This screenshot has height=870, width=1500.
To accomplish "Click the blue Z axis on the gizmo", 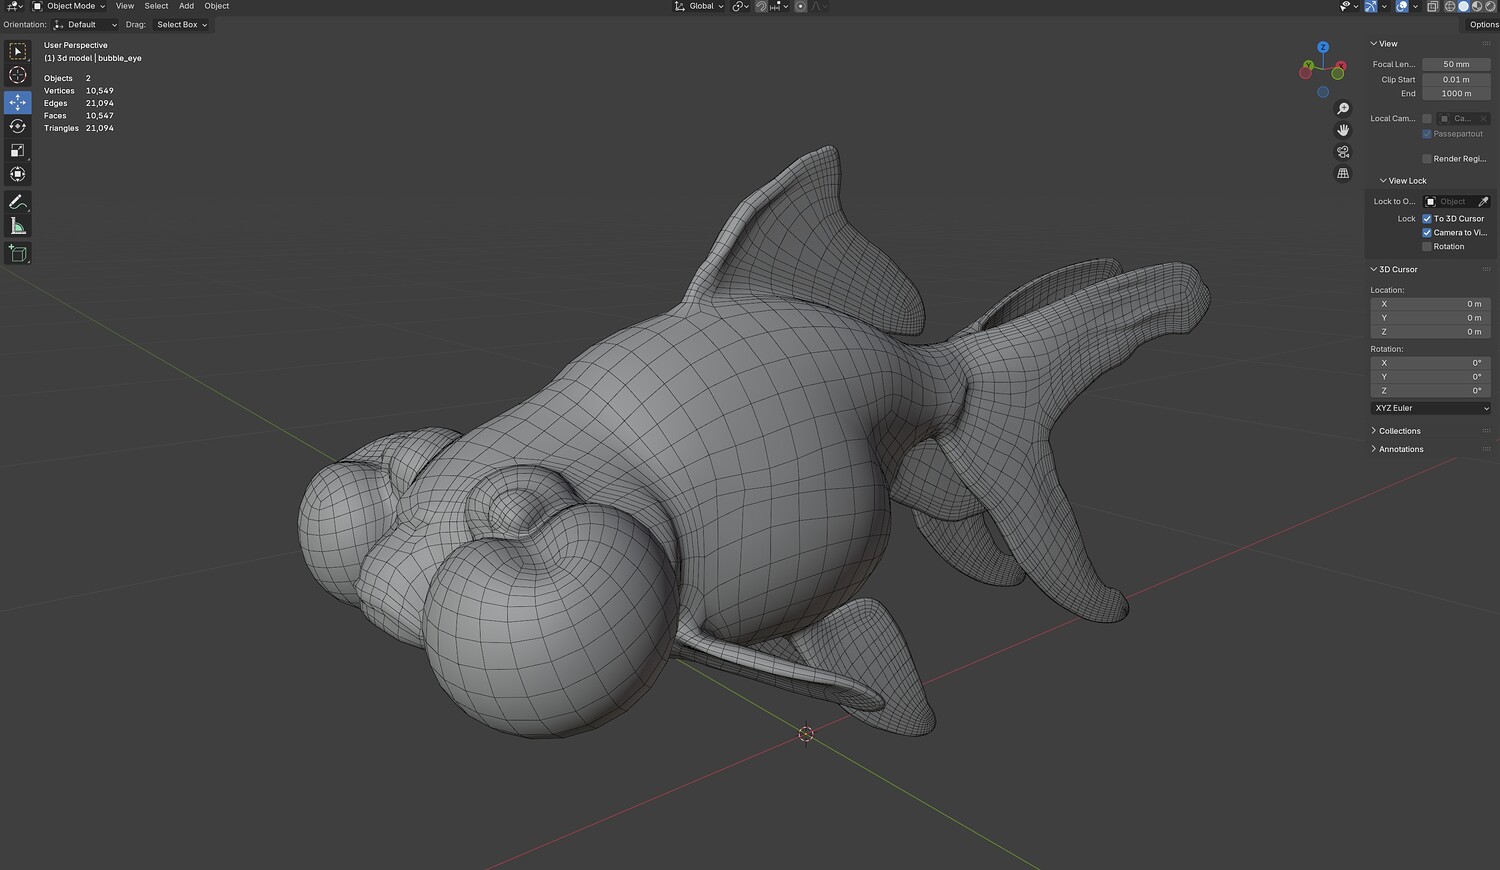I will point(1323,47).
